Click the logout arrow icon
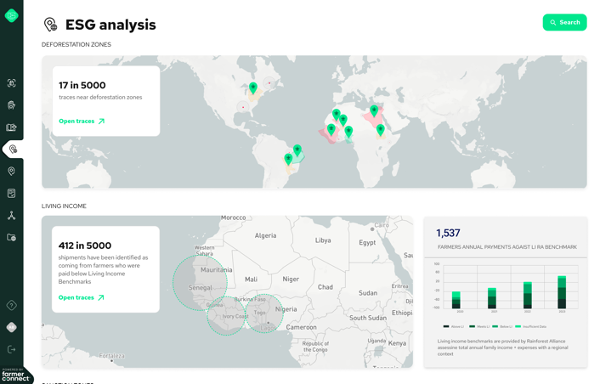 (x=11, y=349)
